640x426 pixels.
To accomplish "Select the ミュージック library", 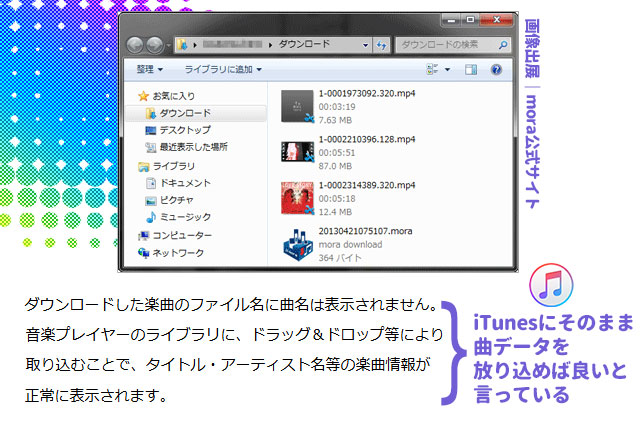I will [x=185, y=216].
